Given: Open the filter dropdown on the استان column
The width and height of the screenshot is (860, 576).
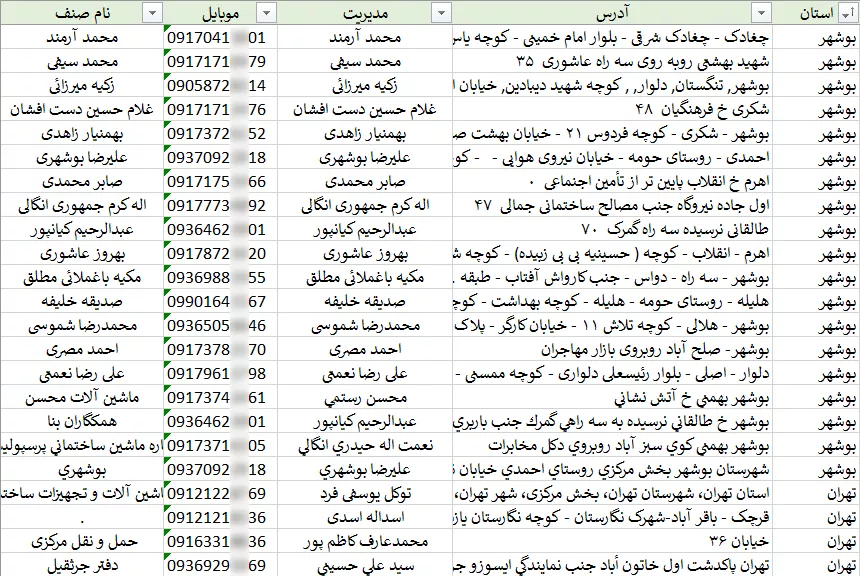Looking at the screenshot, I should (848, 13).
